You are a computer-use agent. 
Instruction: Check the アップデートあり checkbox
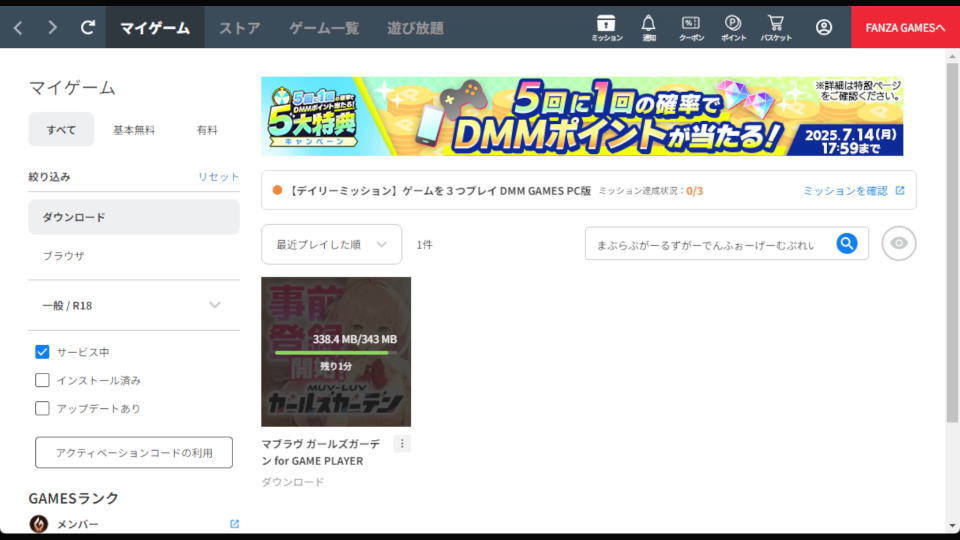point(42,408)
